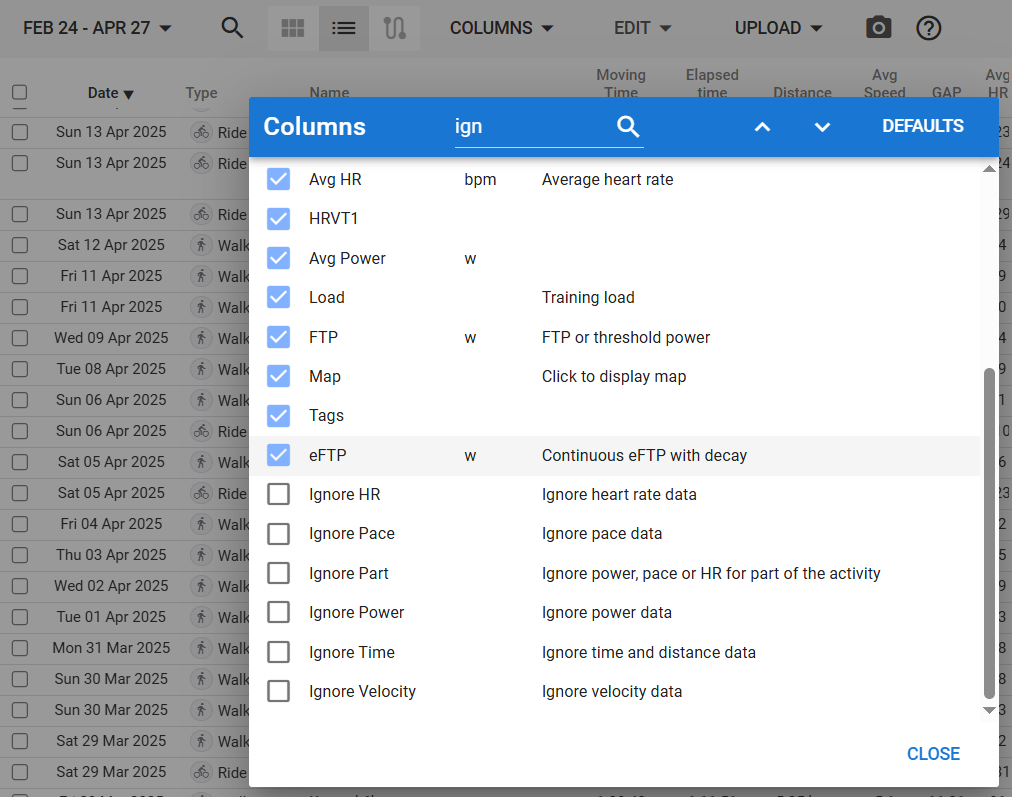Select the Mon 31 Mar 2025 row checkbox
The image size is (1012, 797).
pos(19,648)
